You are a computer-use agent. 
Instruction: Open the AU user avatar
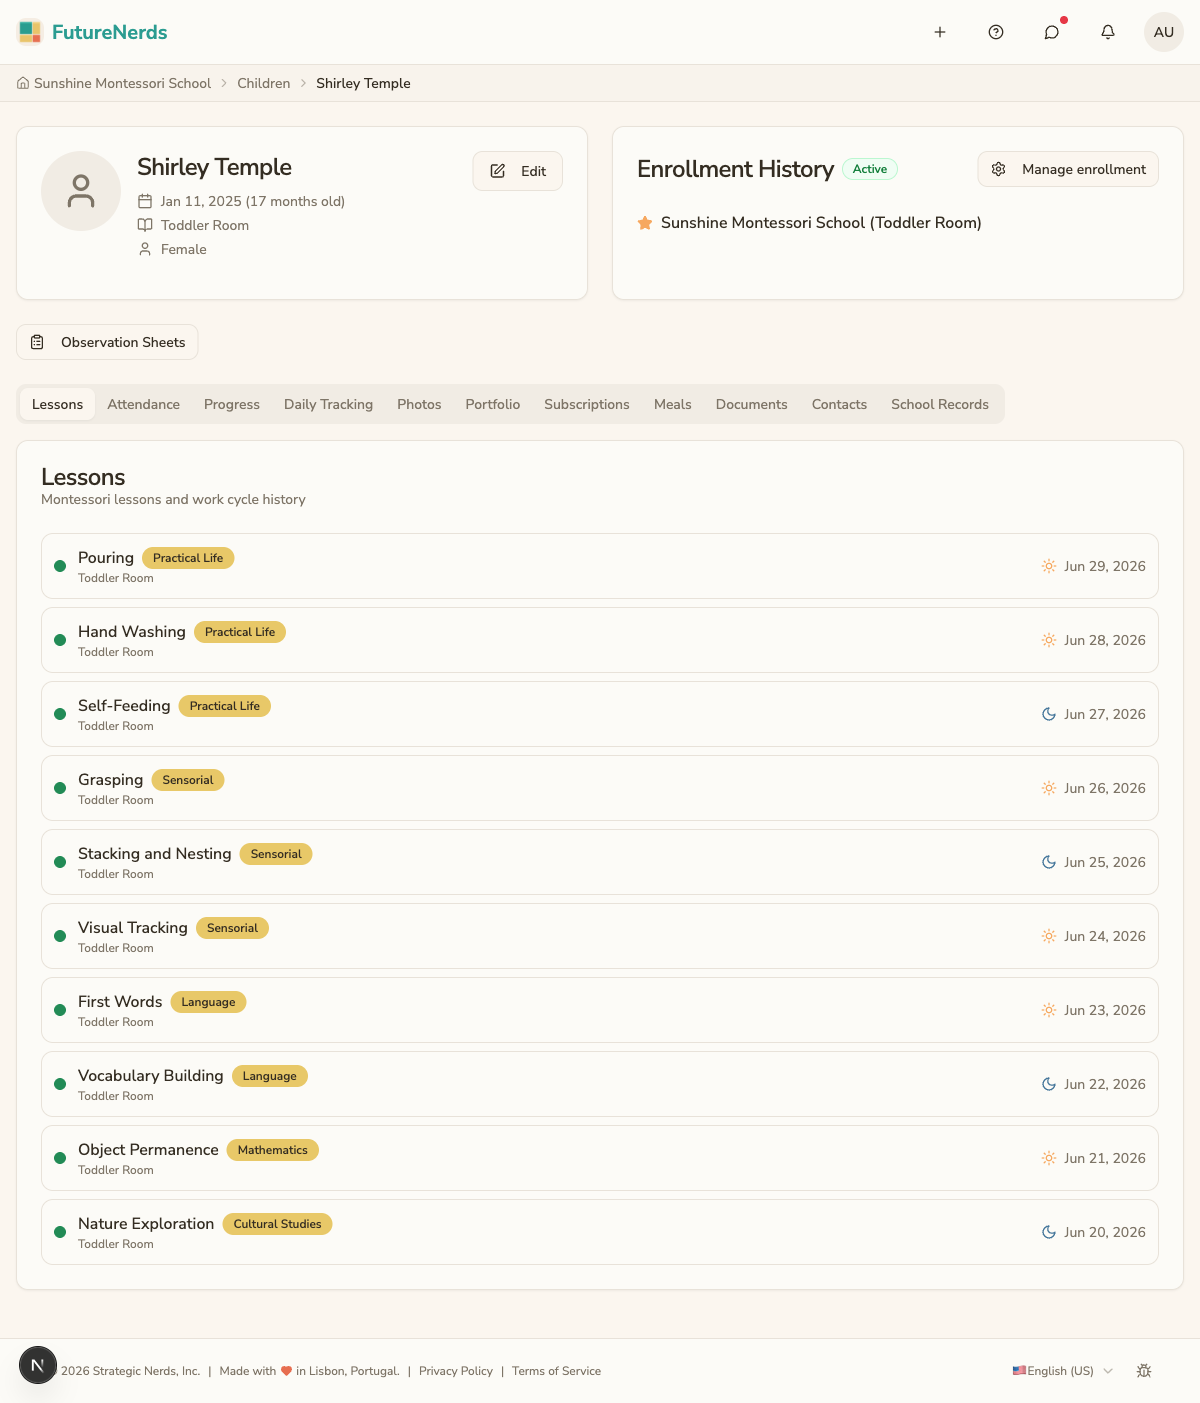click(1164, 32)
